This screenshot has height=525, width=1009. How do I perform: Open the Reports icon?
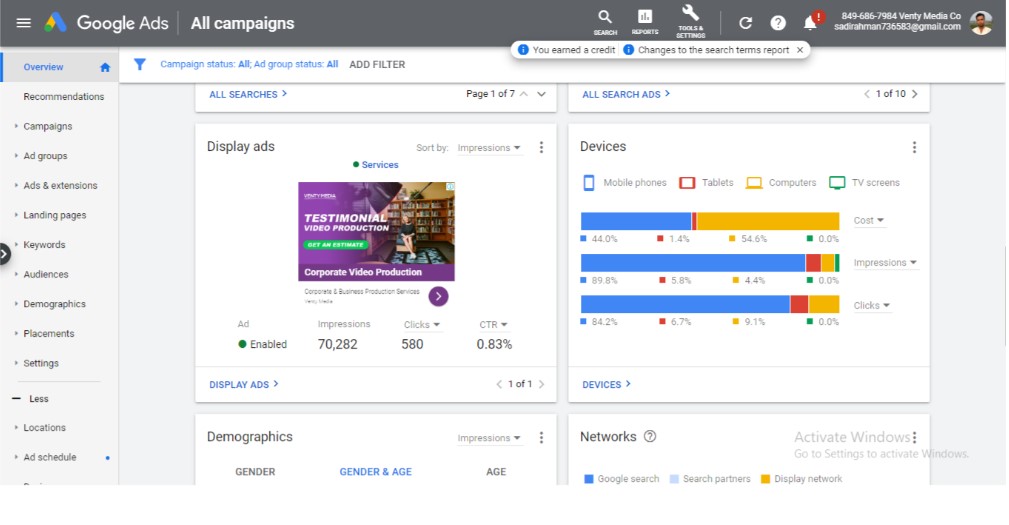click(645, 18)
